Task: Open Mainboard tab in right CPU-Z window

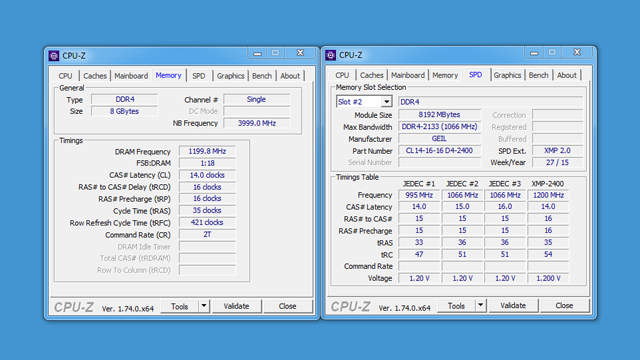Action: click(x=408, y=75)
